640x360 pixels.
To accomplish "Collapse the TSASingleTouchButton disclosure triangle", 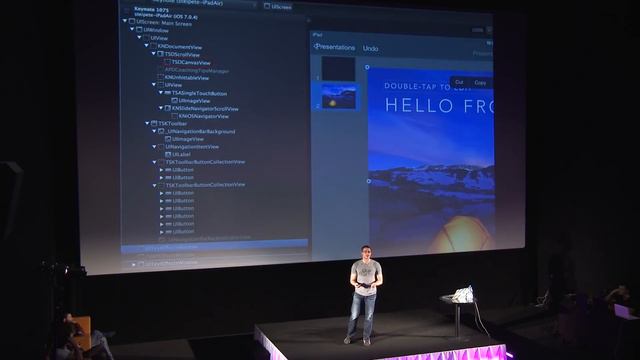I will click(x=161, y=93).
